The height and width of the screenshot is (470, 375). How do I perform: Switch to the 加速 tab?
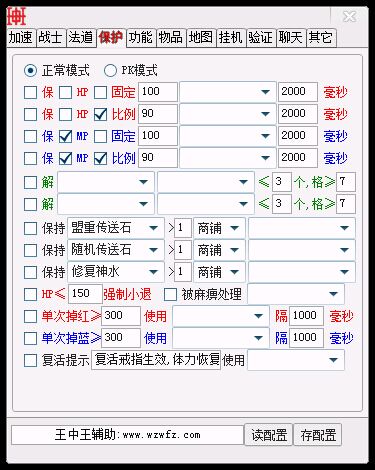[x=21, y=37]
